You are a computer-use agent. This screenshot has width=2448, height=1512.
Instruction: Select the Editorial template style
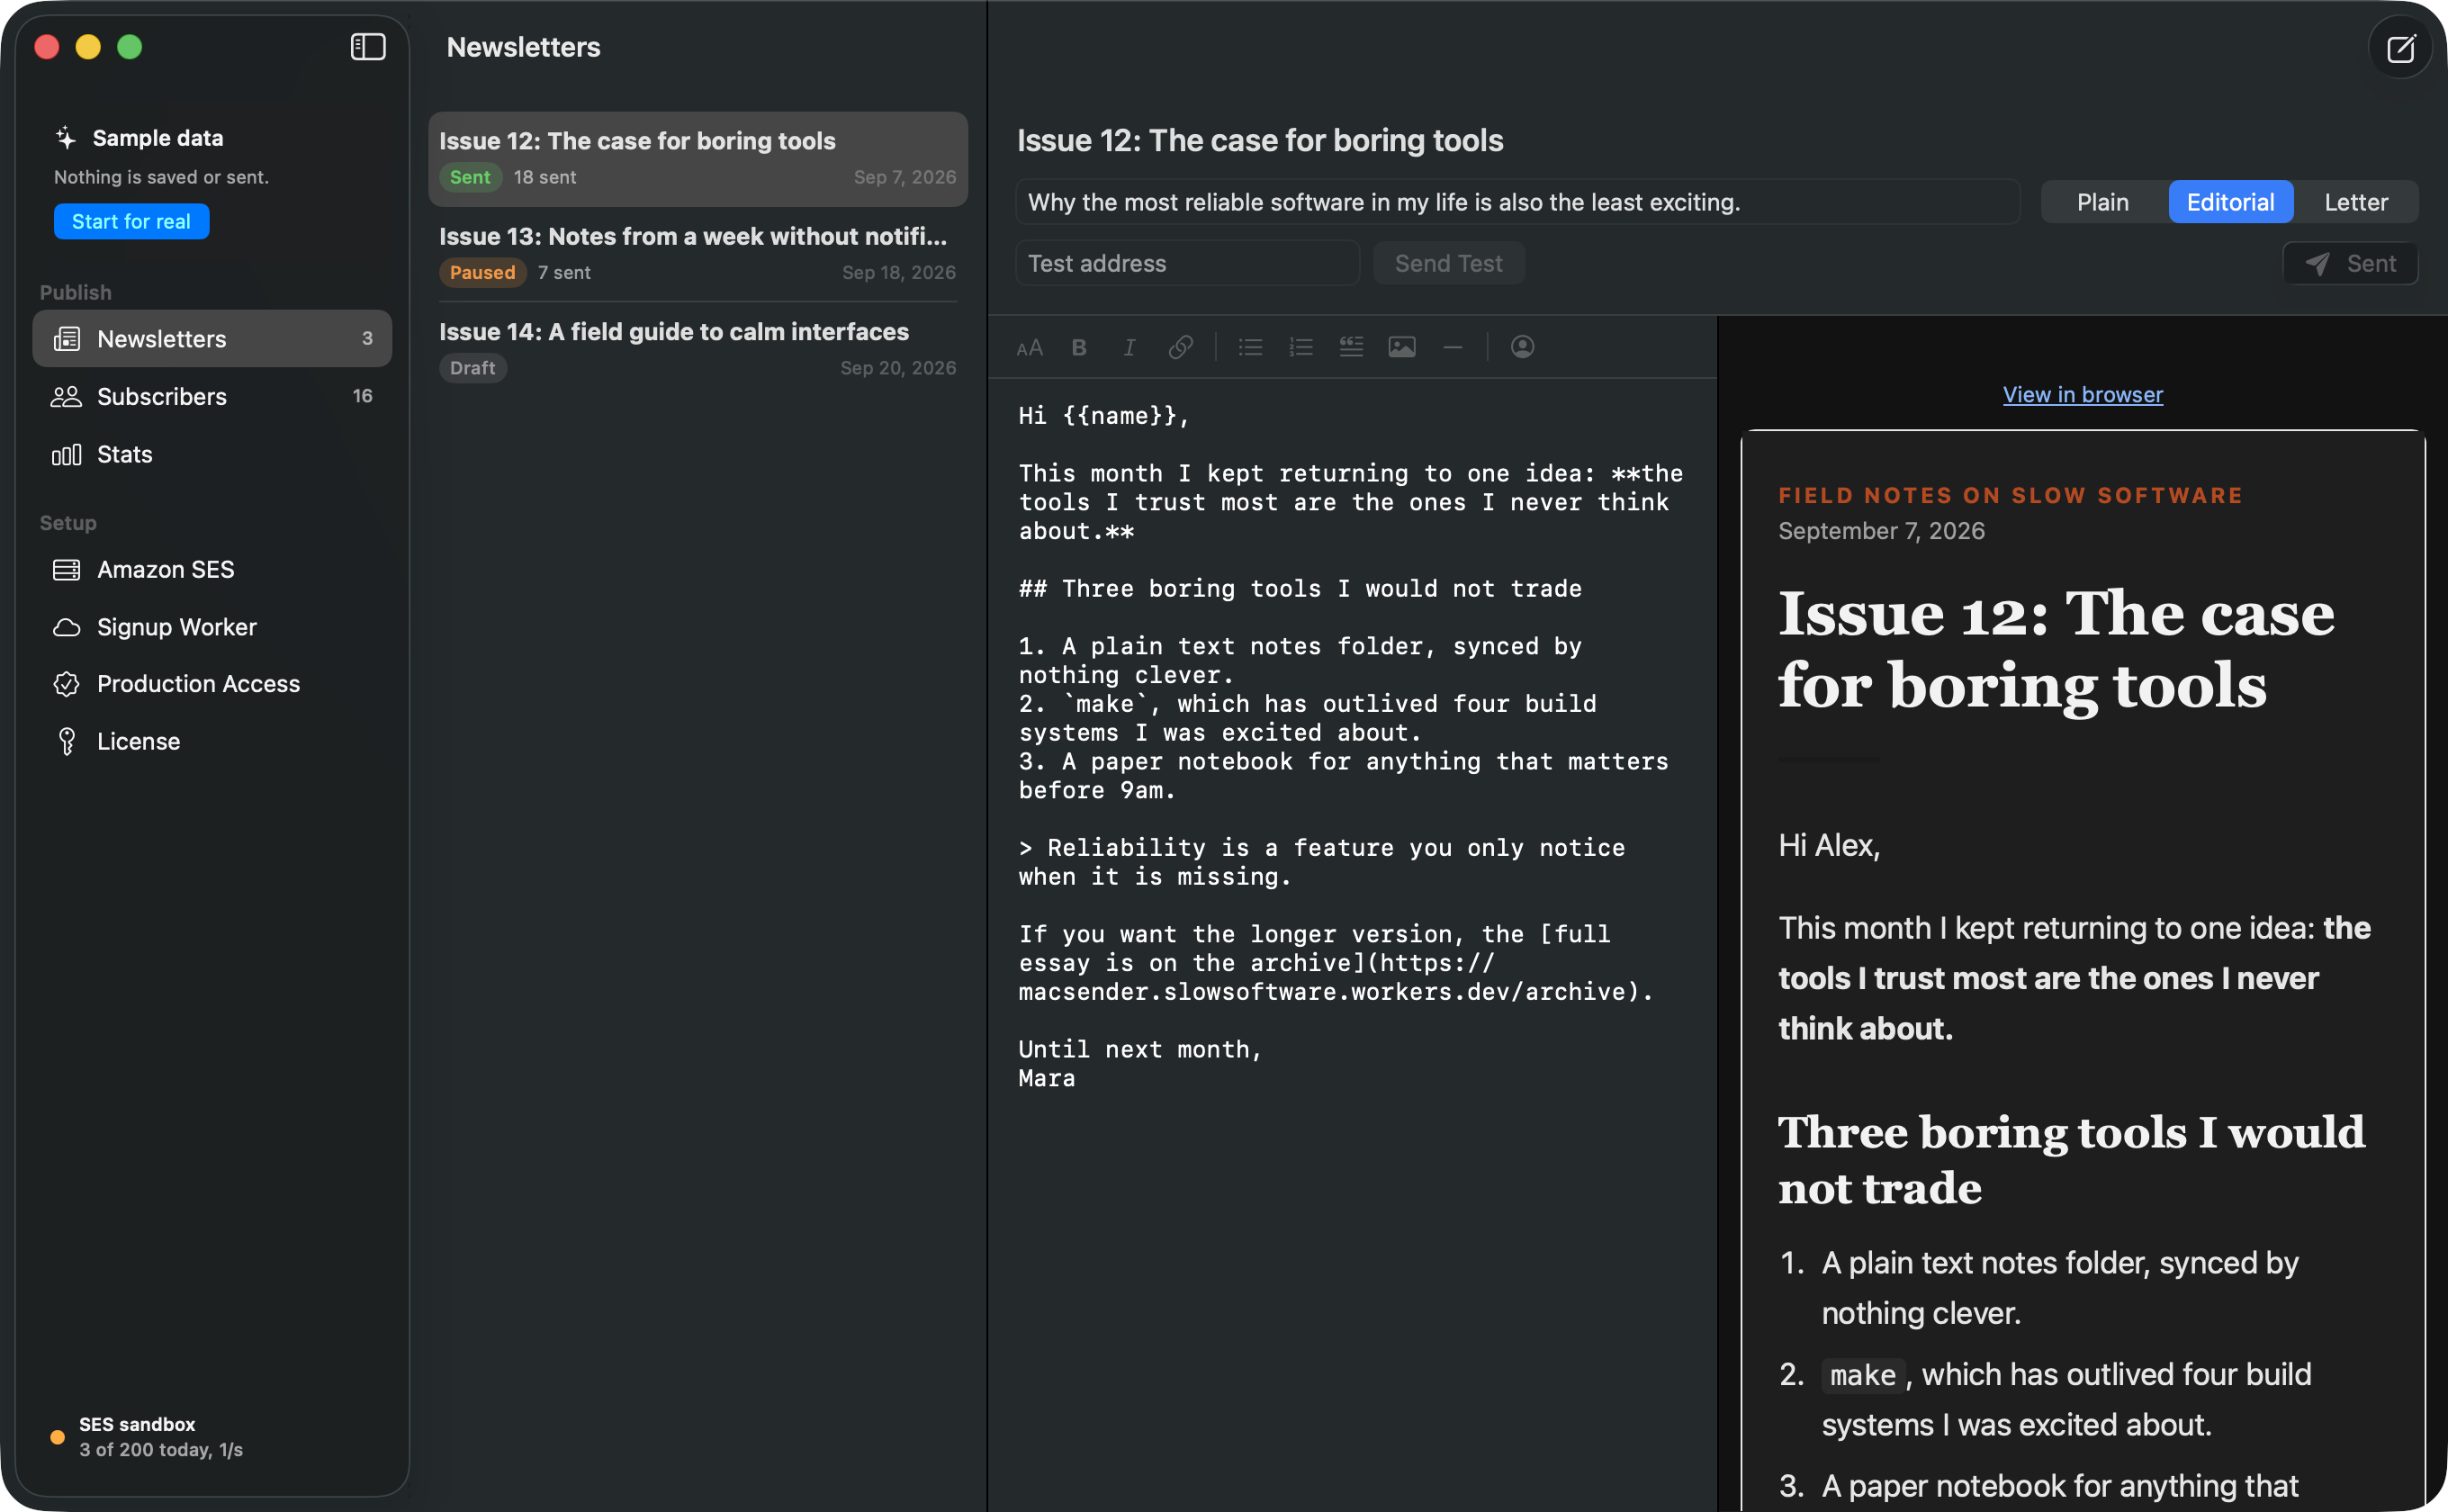tap(2230, 202)
